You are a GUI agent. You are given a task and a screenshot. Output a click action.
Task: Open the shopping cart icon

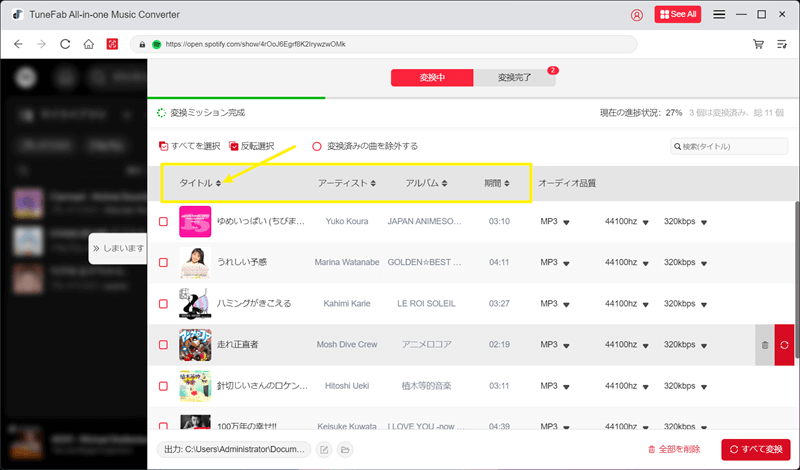(758, 44)
